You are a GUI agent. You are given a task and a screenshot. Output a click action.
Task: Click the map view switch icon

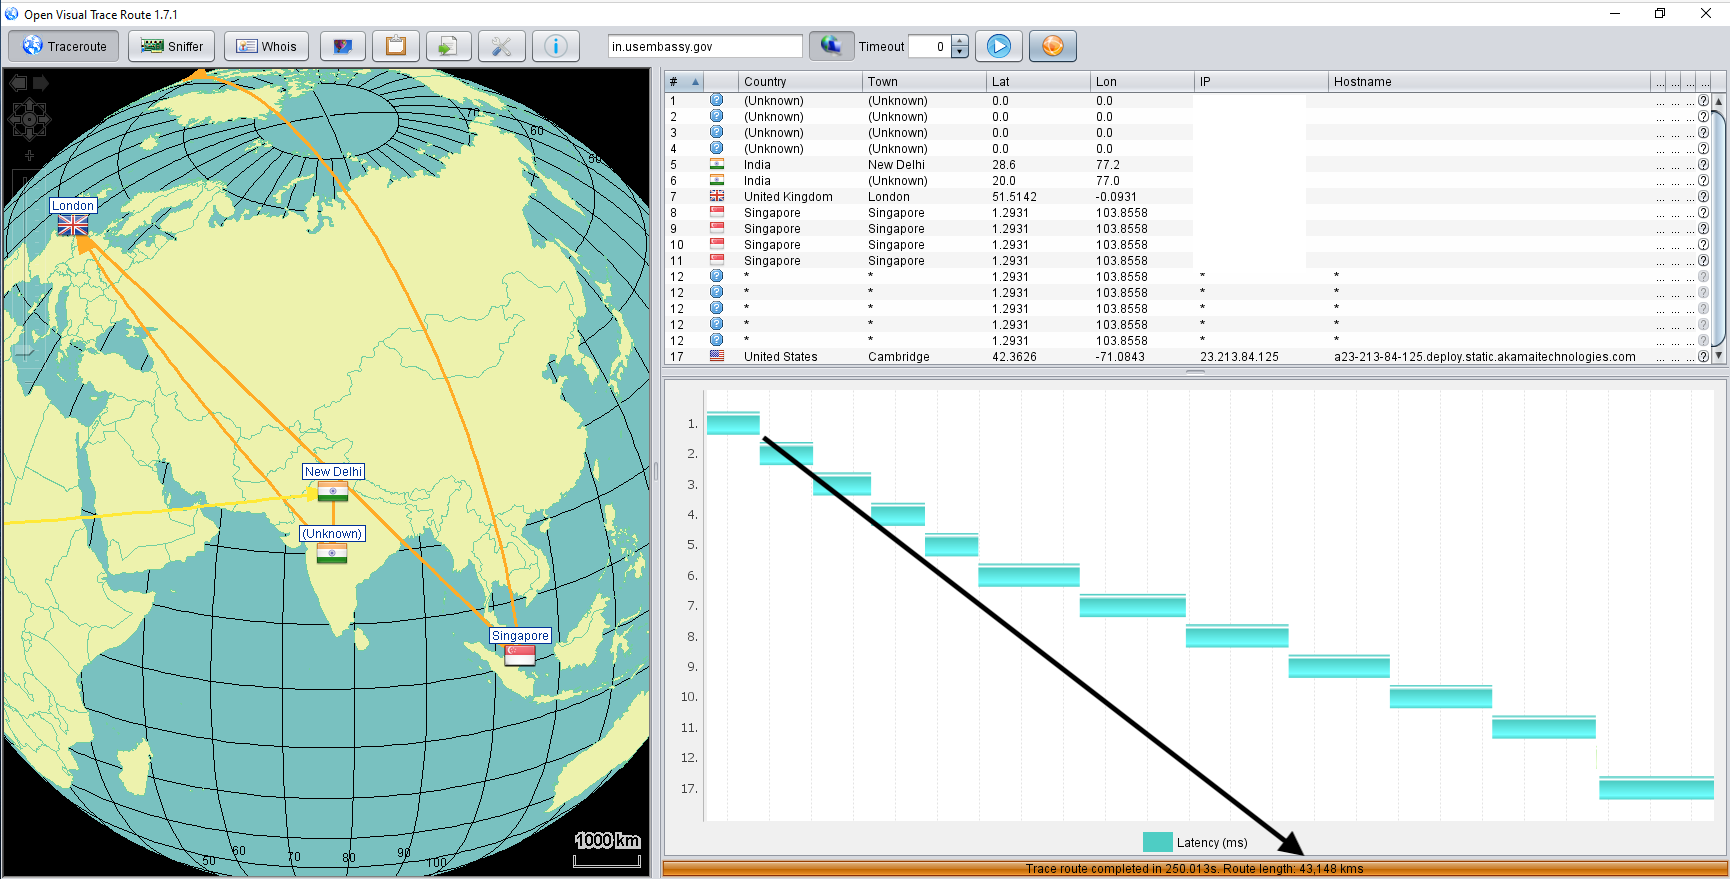point(343,46)
